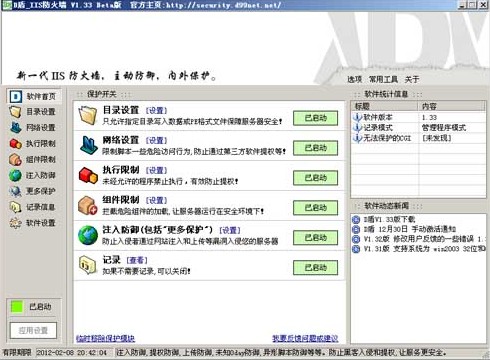490x360 pixels.
Task: Click the large network icon beside 网络设置
Action: (x=88, y=145)
